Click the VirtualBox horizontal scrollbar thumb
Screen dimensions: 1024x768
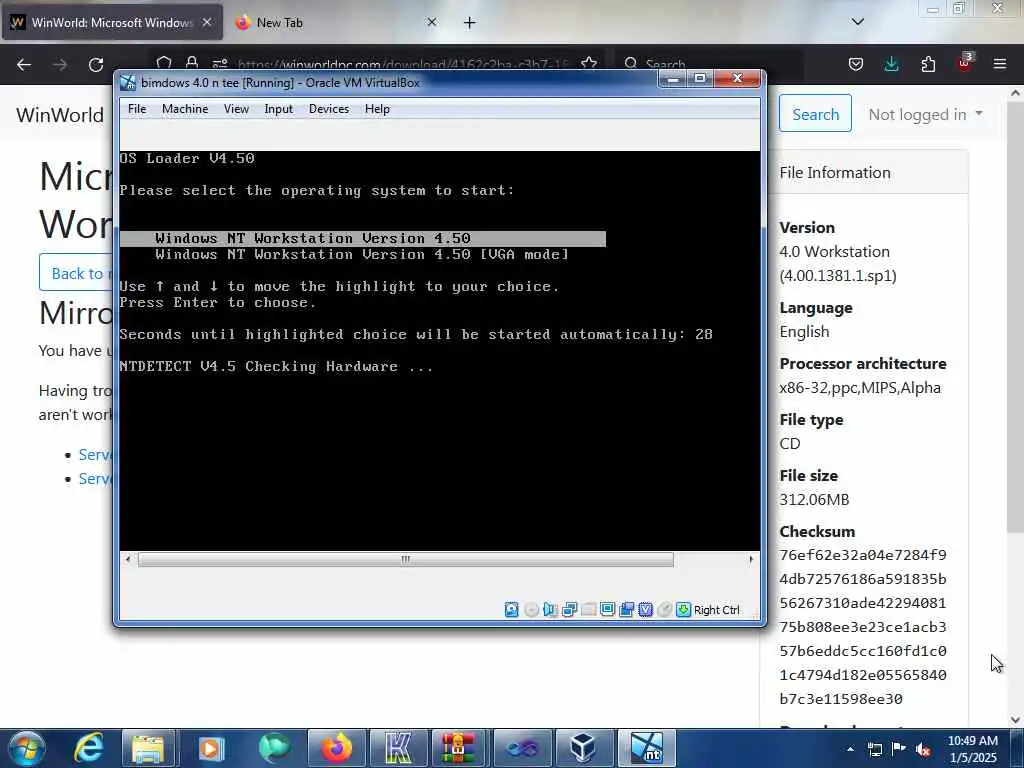(406, 559)
